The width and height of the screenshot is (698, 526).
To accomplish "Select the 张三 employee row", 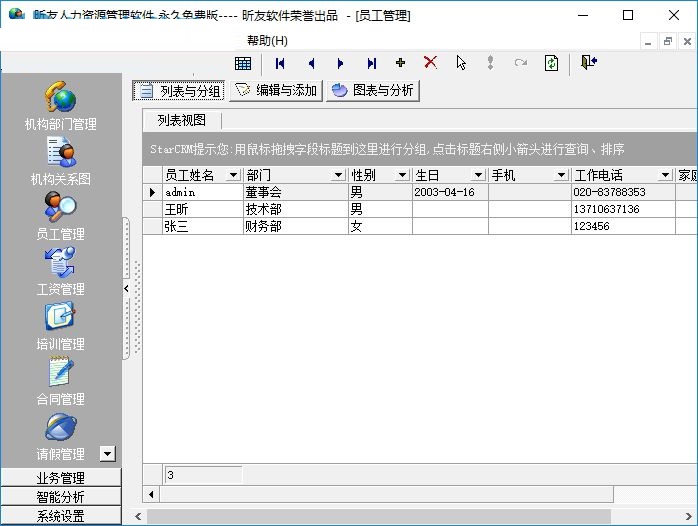I will (419, 226).
